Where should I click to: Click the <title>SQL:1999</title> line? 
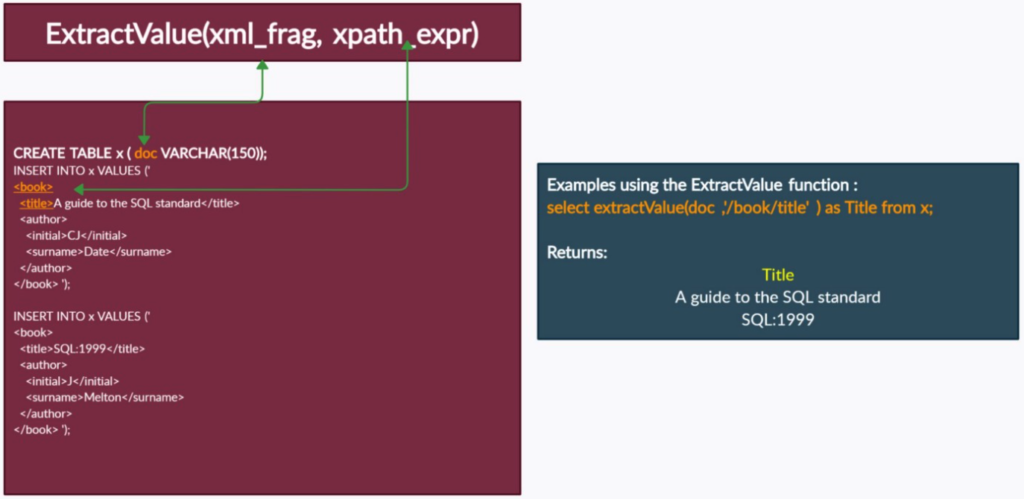tap(82, 349)
